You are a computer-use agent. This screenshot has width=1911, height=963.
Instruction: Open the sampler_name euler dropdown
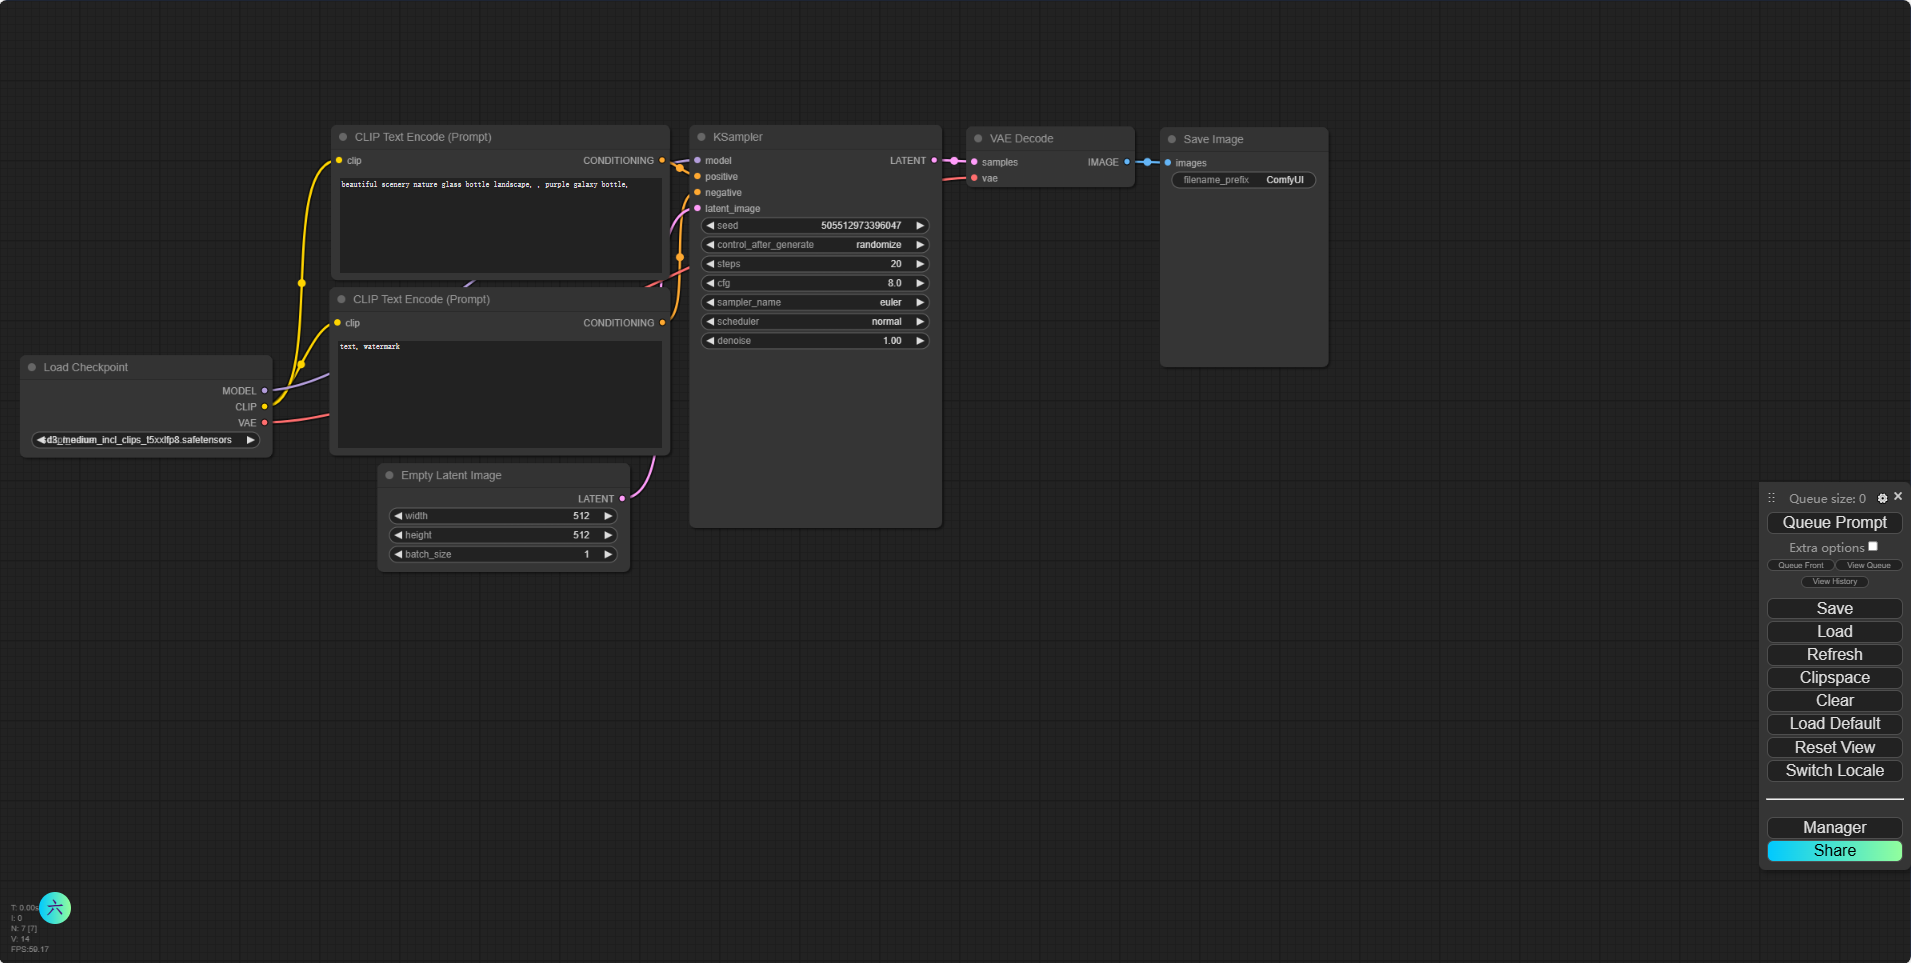click(x=815, y=302)
